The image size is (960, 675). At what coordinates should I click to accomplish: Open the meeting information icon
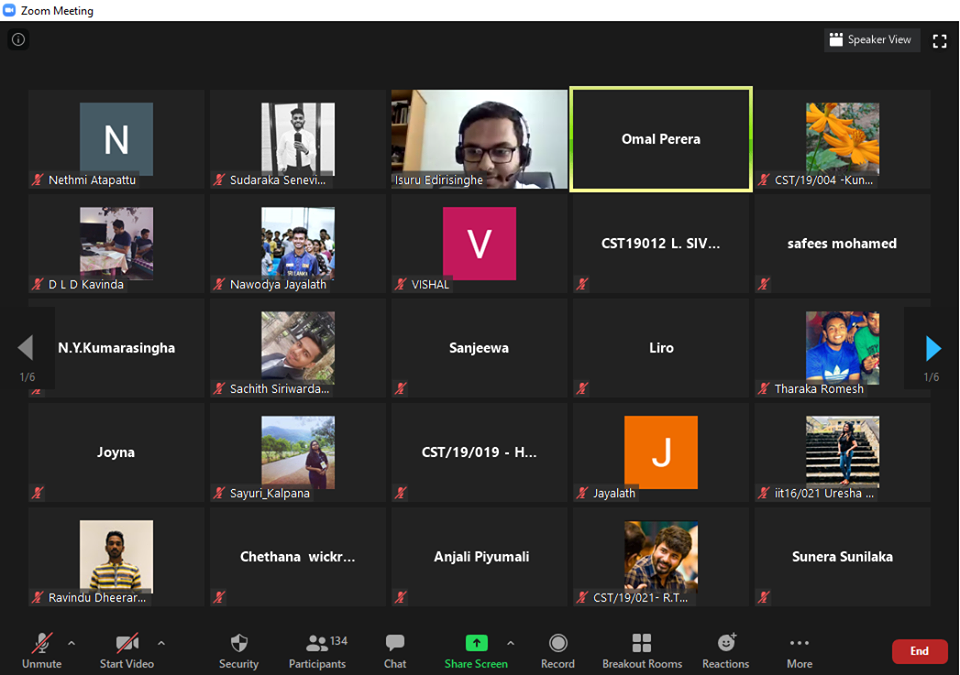18,40
